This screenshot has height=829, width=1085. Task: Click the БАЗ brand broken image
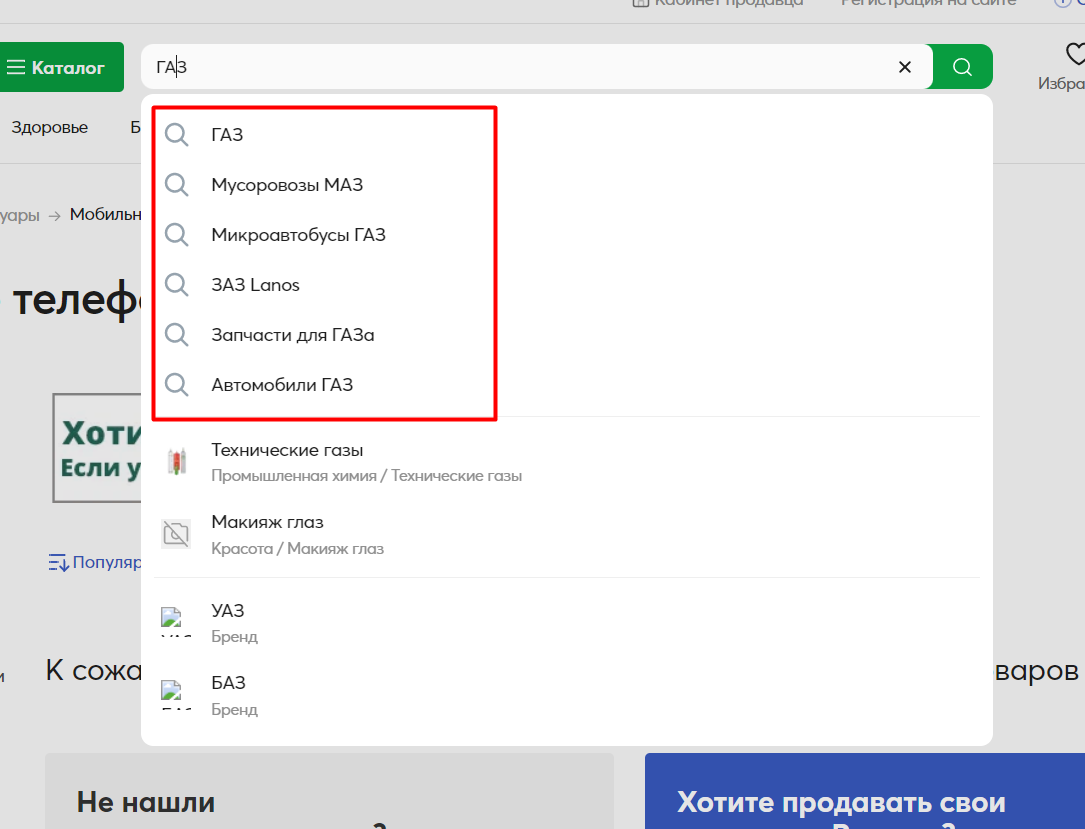[x=176, y=694]
